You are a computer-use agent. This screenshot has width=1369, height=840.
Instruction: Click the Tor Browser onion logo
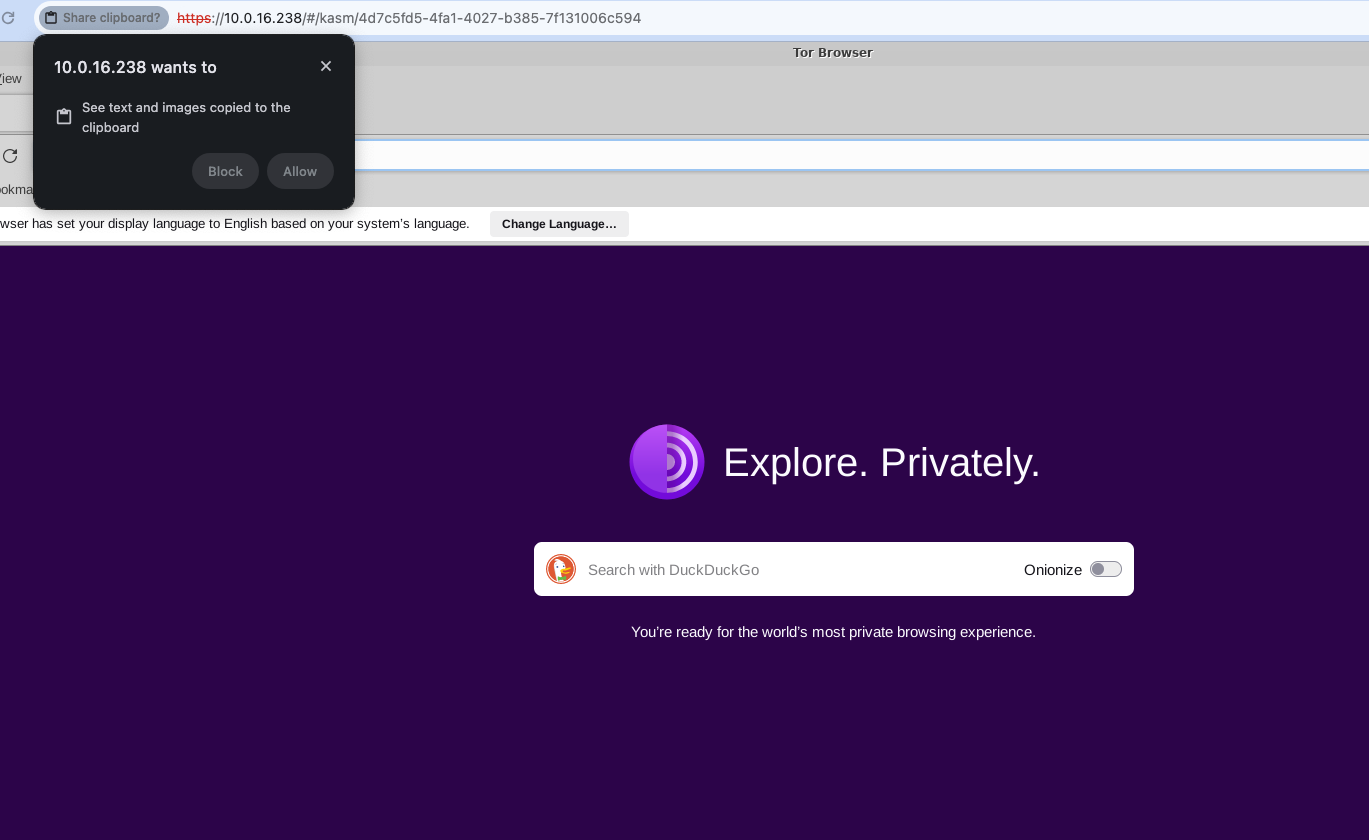pyautogui.click(x=667, y=462)
